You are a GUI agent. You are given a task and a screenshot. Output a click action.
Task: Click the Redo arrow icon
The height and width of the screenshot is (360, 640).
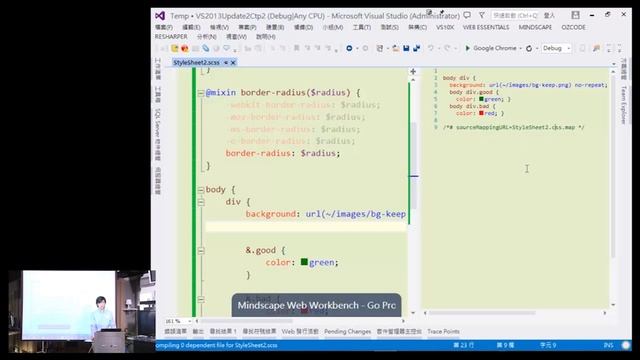(447, 48)
